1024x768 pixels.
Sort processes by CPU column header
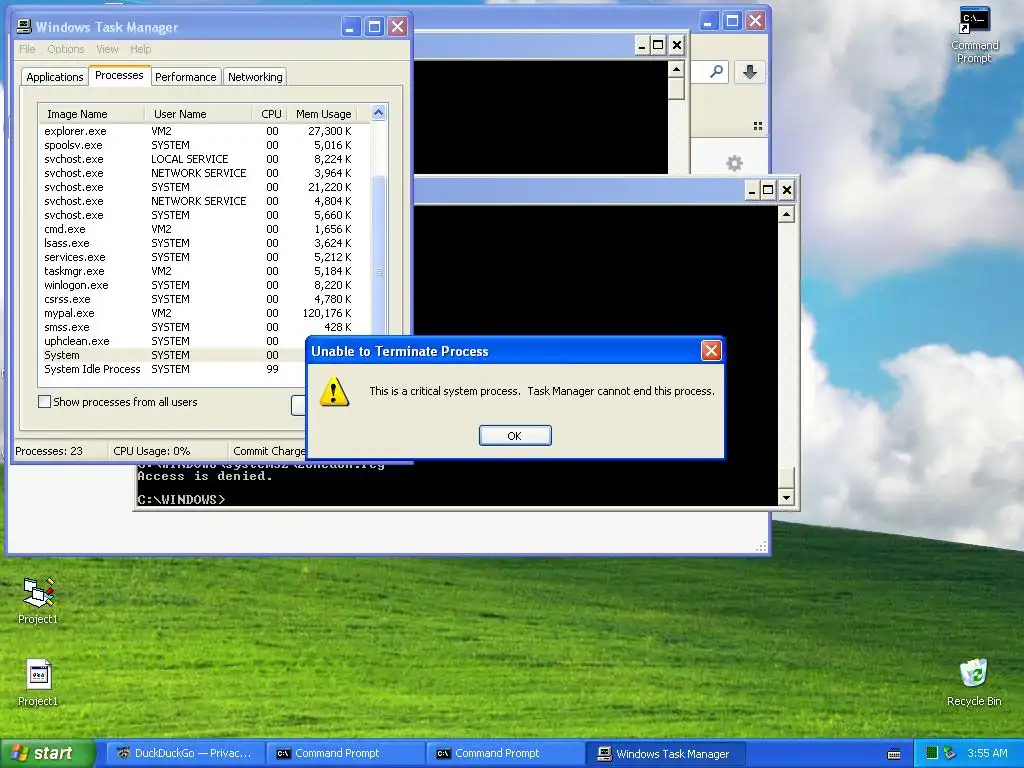tap(270, 114)
